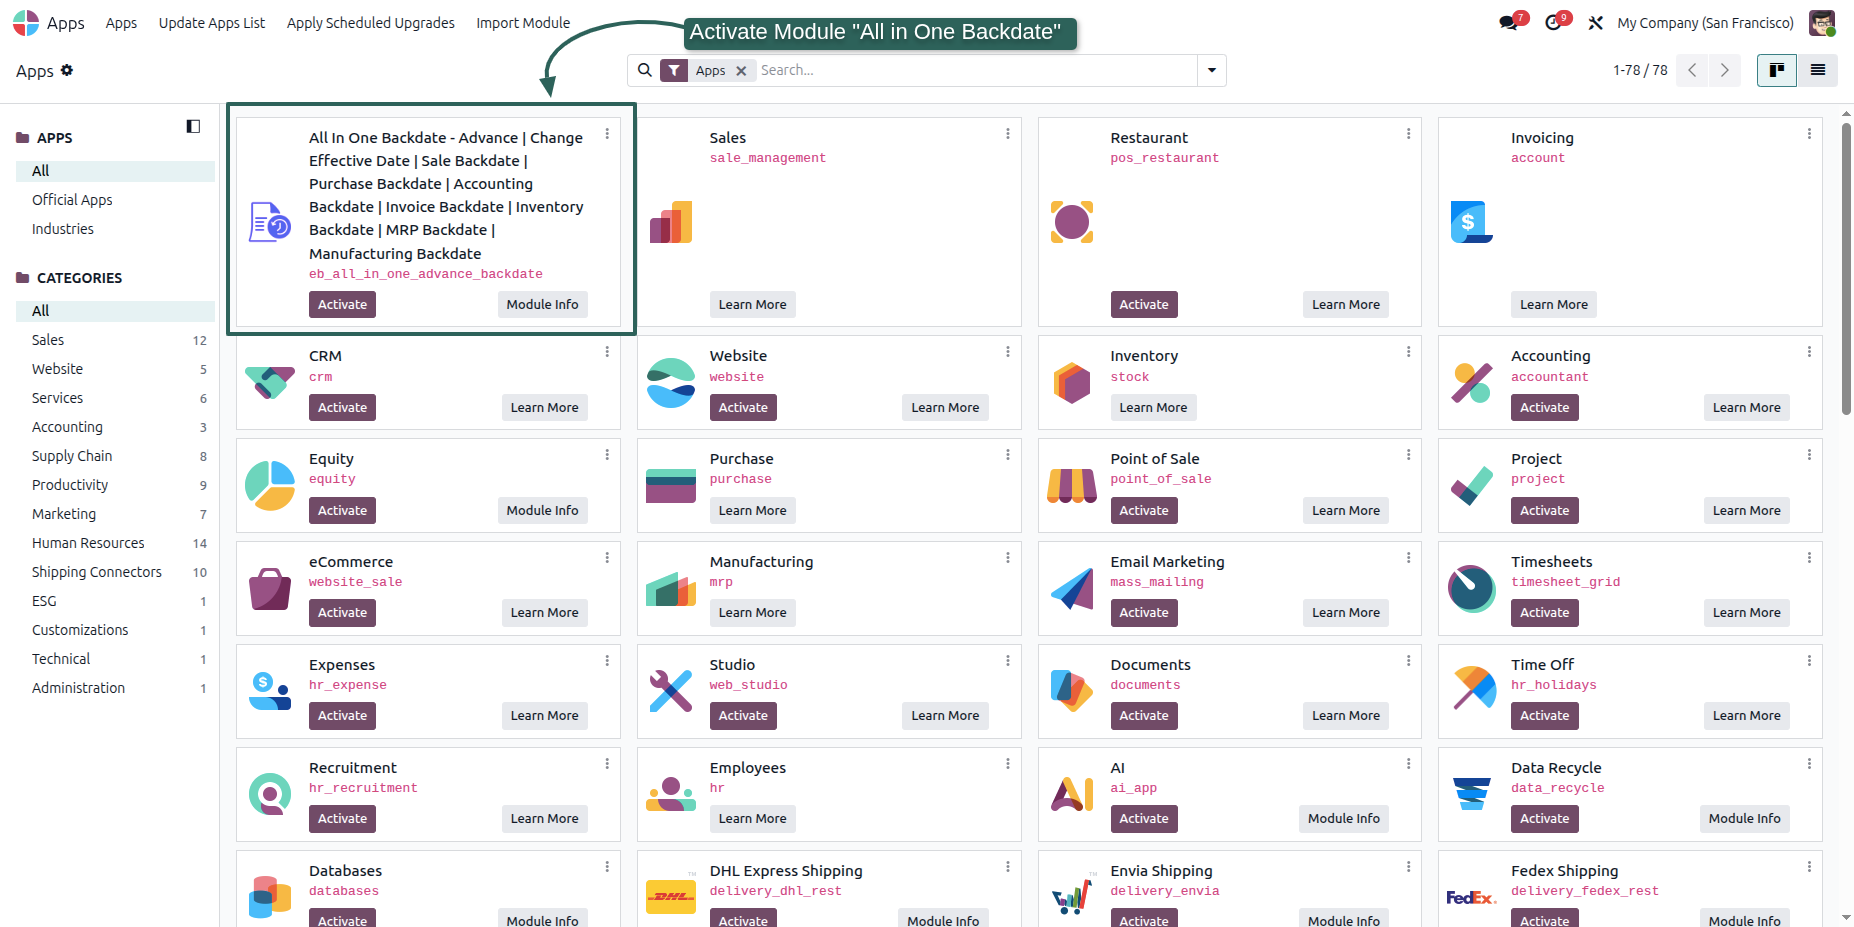Viewport: 1854px width, 927px height.
Task: Click Learn More on Sales card
Action: tap(752, 305)
